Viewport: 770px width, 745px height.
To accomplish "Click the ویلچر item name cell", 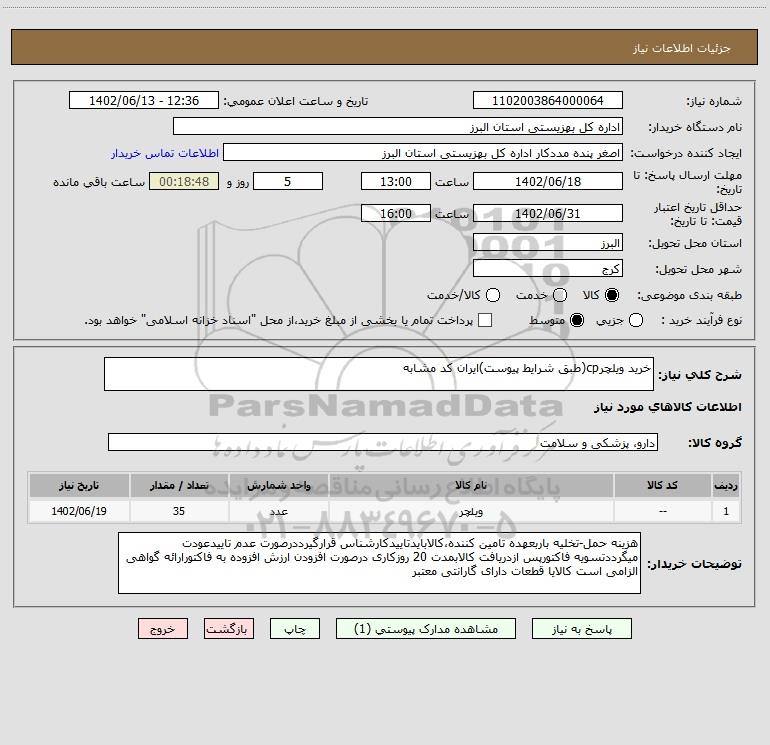I will click(x=470, y=511).
